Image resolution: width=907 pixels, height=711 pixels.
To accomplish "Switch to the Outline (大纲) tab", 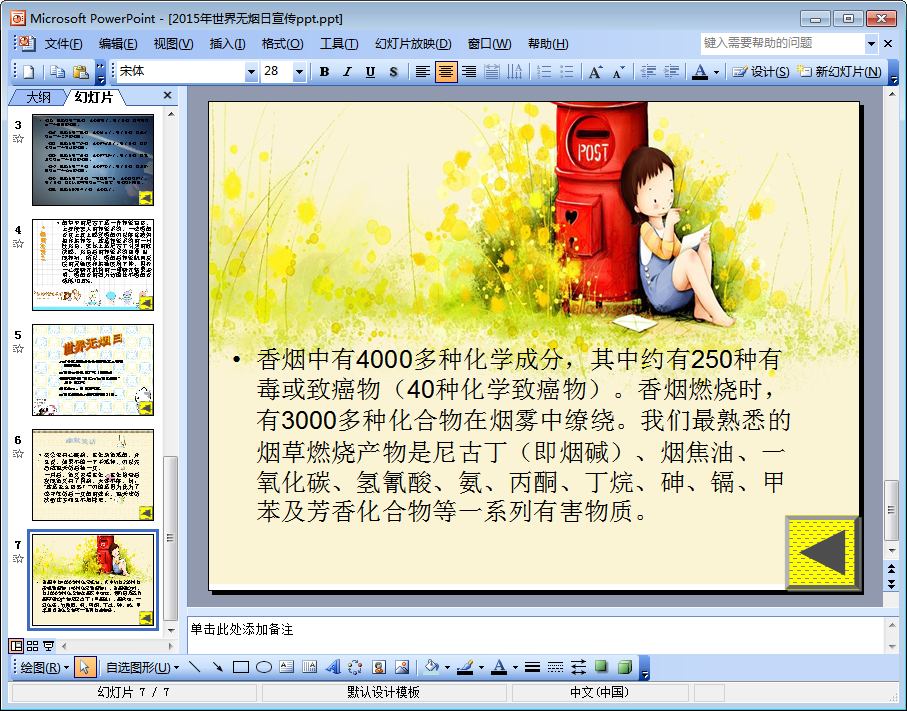I will coord(38,97).
